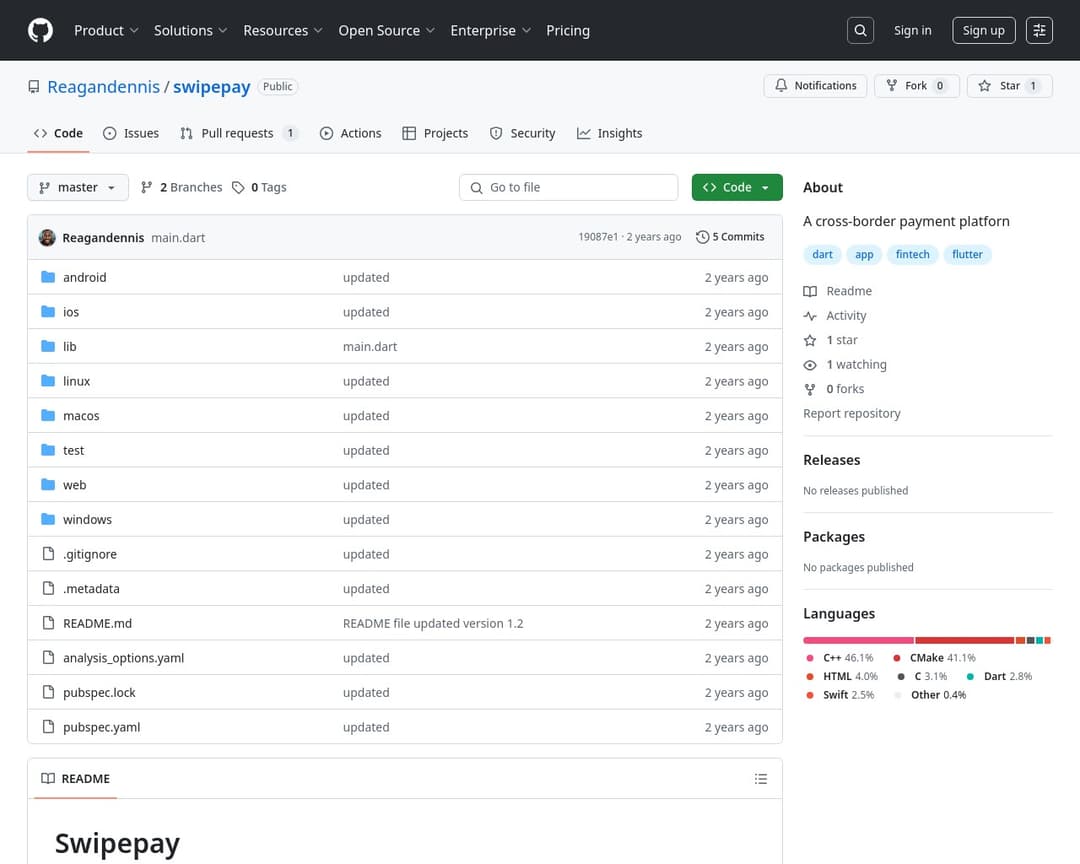Click the Notifications button
The height and width of the screenshot is (864, 1080).
[x=816, y=85]
